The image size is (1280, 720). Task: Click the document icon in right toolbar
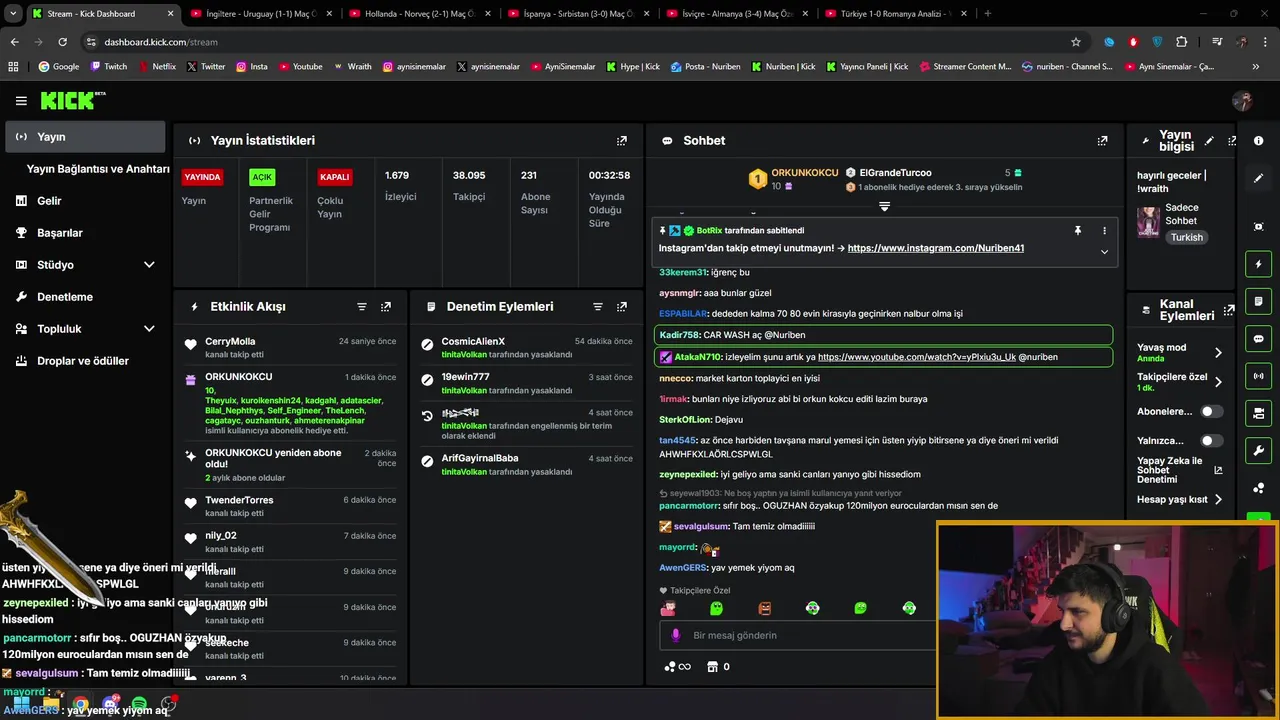click(x=1259, y=301)
